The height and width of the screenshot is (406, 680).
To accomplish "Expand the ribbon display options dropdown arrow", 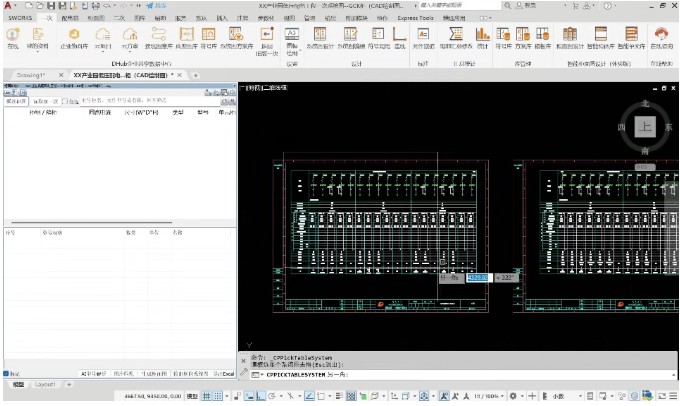I will 490,18.
